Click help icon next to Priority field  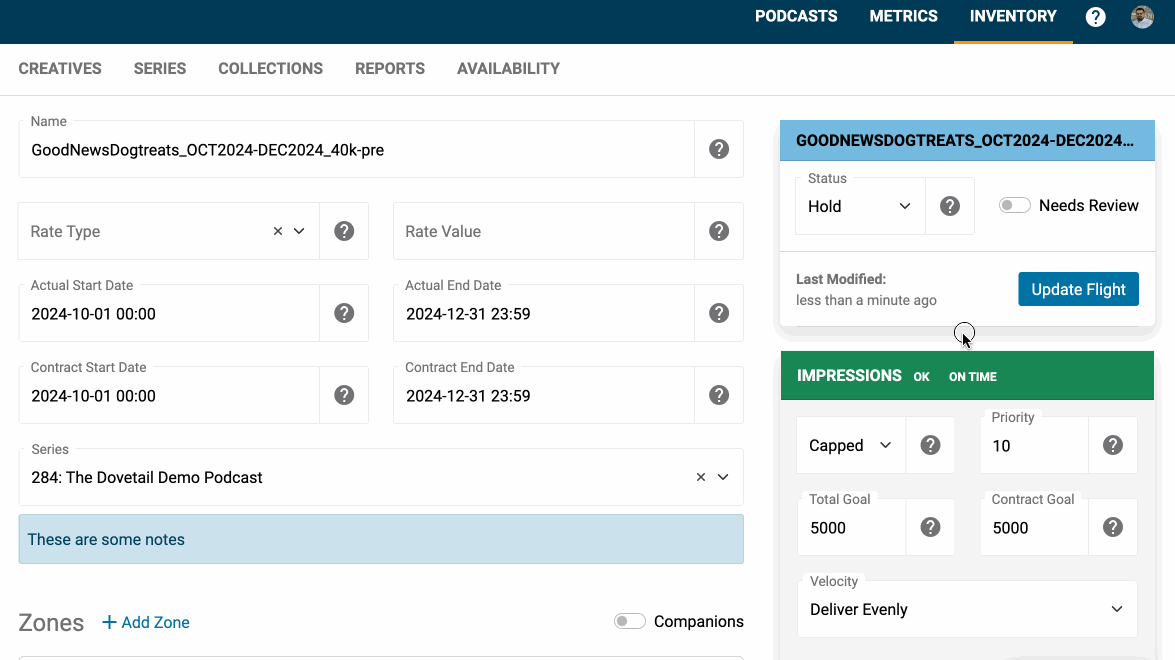click(1112, 445)
